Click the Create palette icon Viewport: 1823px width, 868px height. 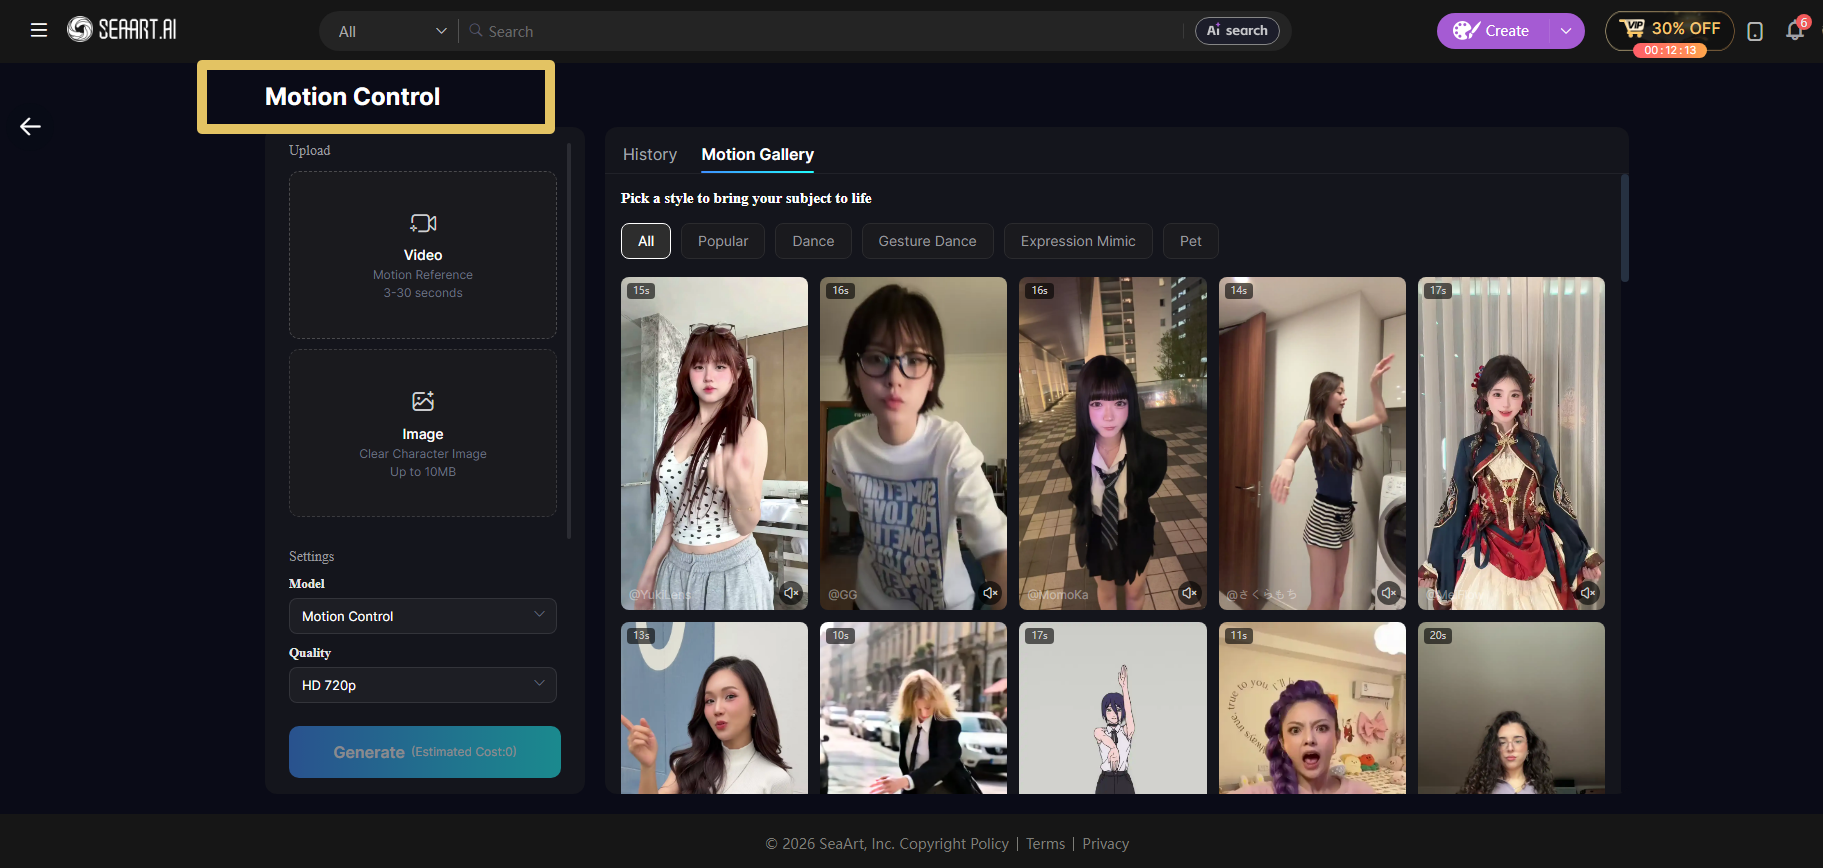(1466, 31)
